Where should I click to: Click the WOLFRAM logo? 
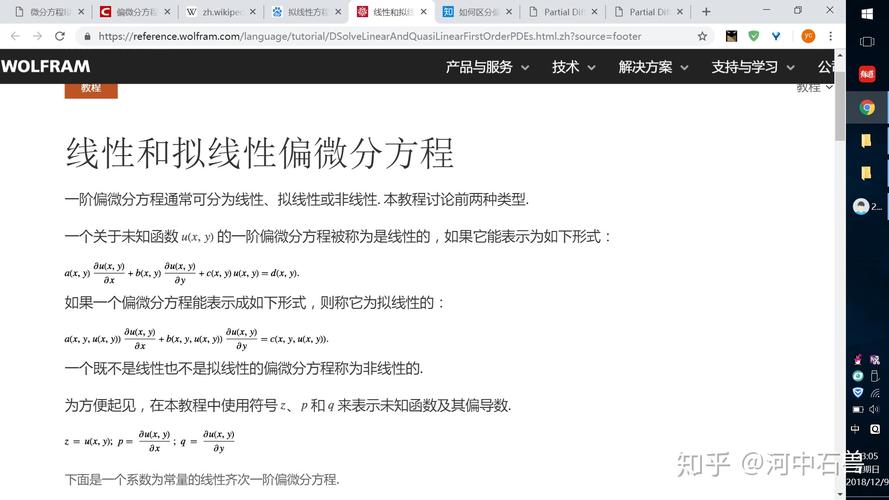click(45, 66)
